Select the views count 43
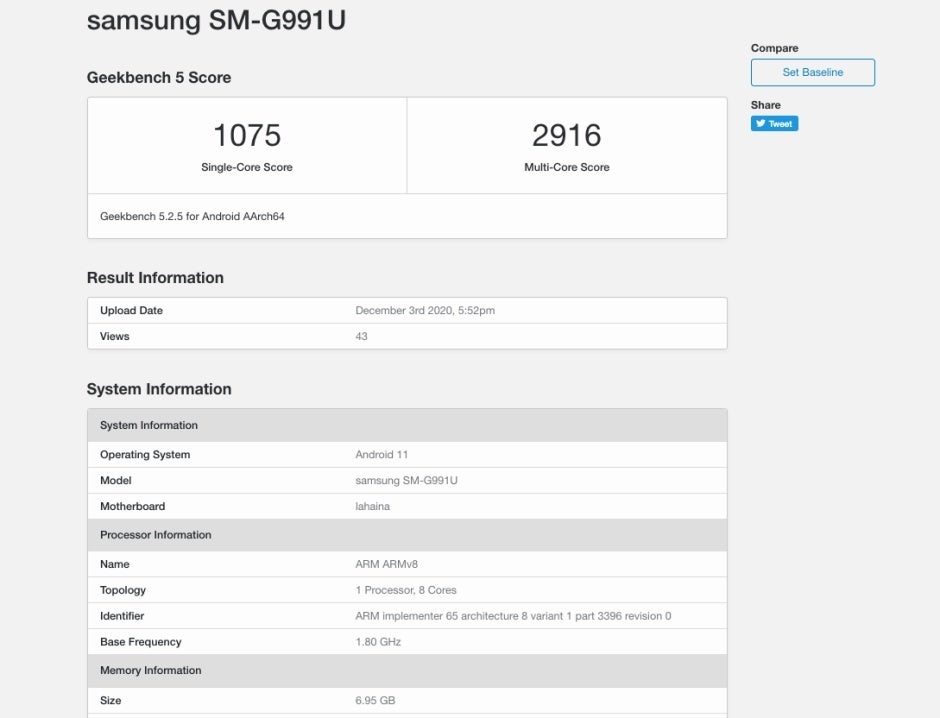This screenshot has height=718, width=940. 361,336
